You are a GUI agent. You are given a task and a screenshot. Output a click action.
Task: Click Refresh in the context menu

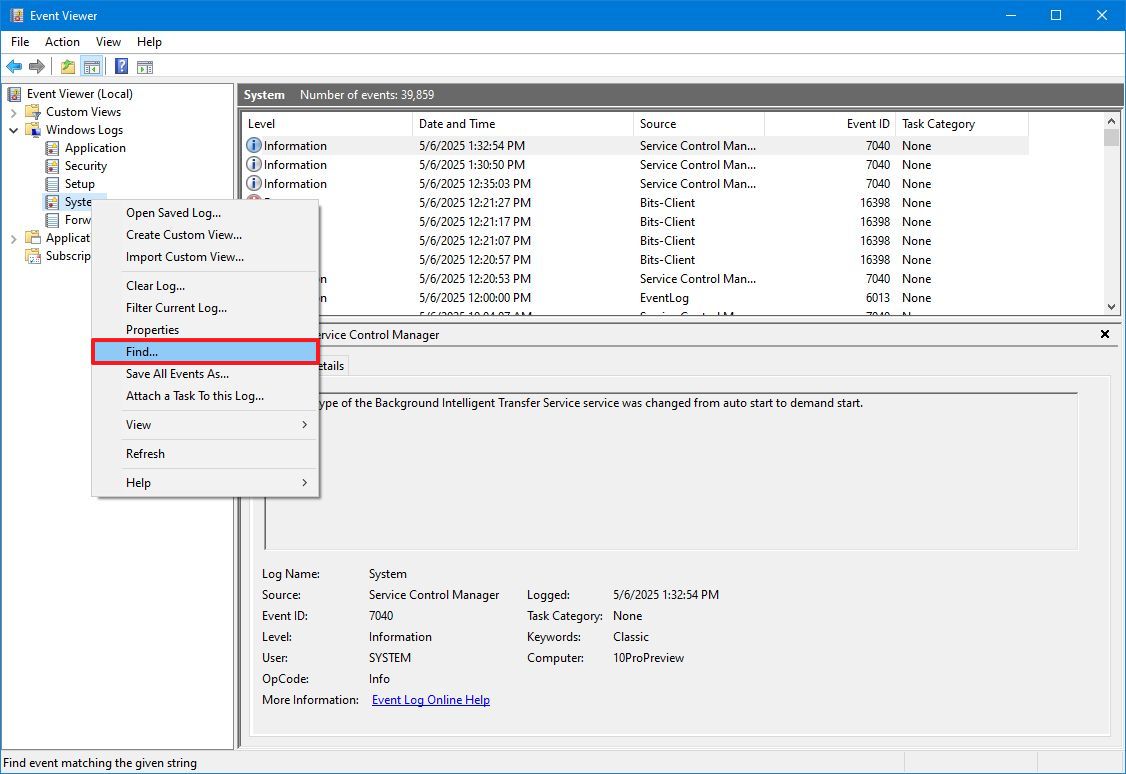[145, 453]
